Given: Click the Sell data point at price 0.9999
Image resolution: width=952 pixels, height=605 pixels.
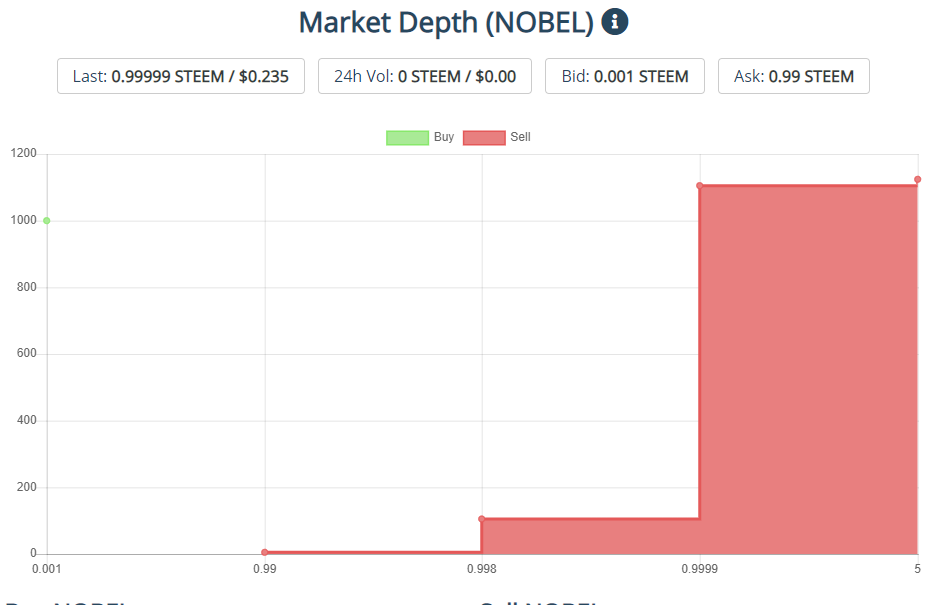Looking at the screenshot, I should pyautogui.click(x=700, y=186).
